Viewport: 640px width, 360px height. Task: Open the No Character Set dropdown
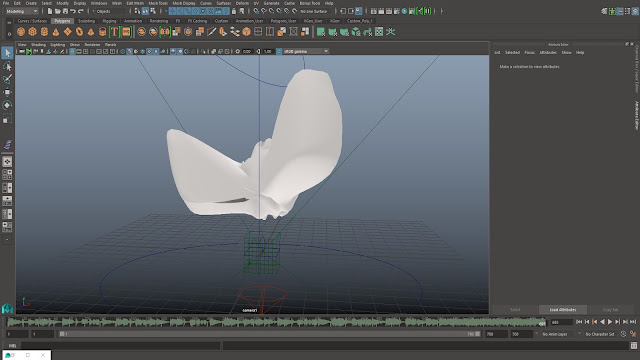600,334
